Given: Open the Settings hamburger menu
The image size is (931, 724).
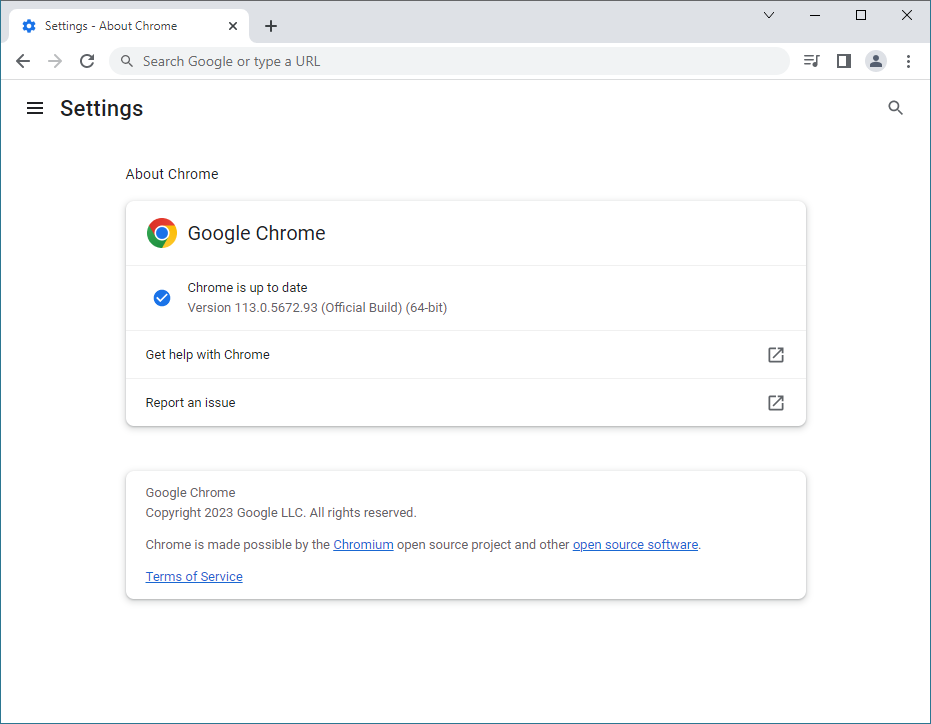Looking at the screenshot, I should [35, 108].
